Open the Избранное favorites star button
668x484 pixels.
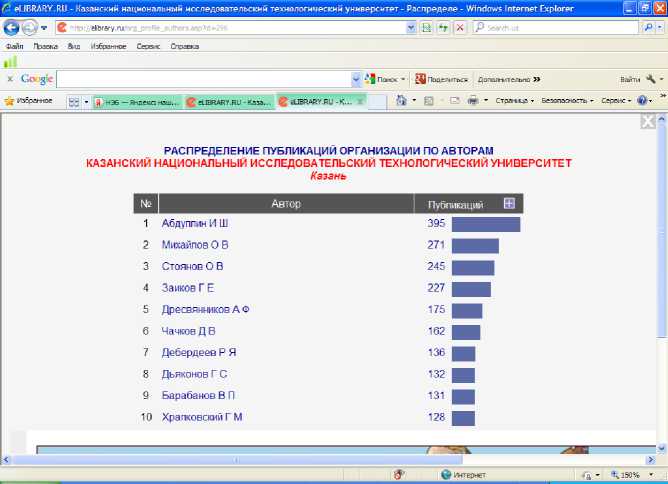(x=28, y=101)
